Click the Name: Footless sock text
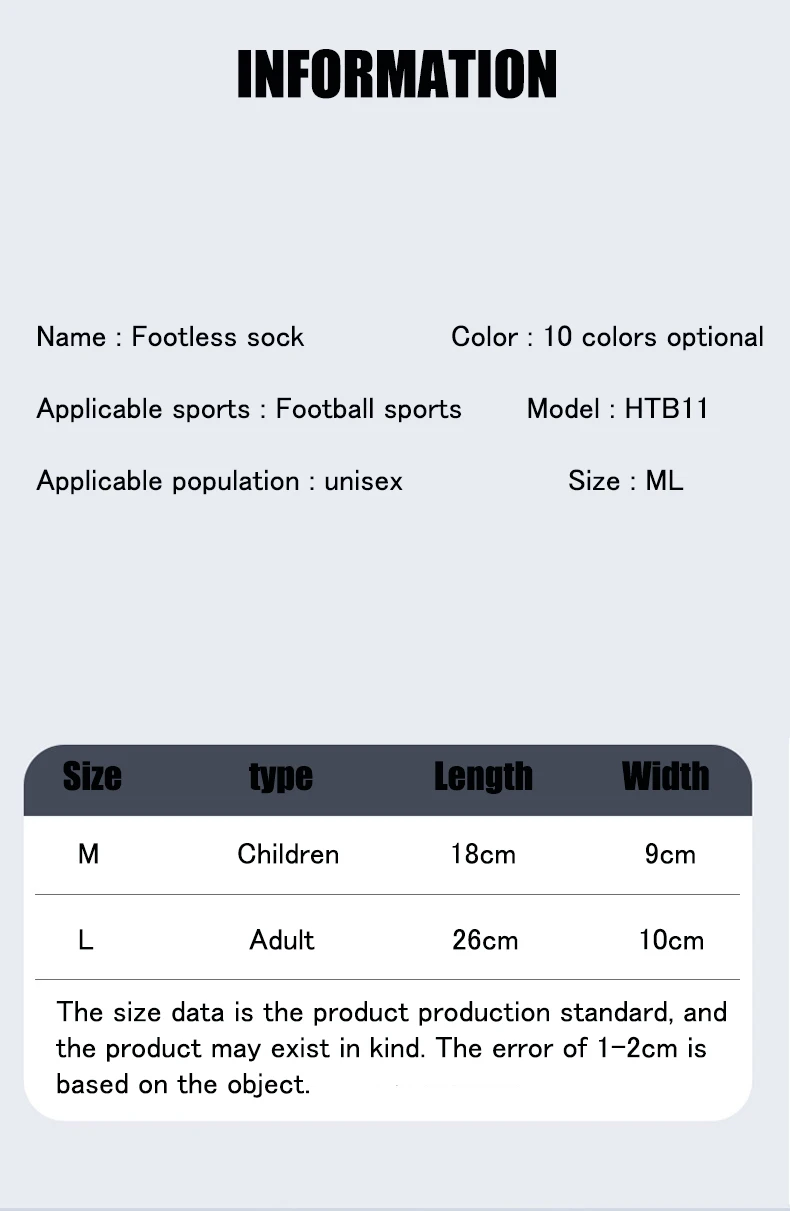The width and height of the screenshot is (790, 1211). pos(170,337)
